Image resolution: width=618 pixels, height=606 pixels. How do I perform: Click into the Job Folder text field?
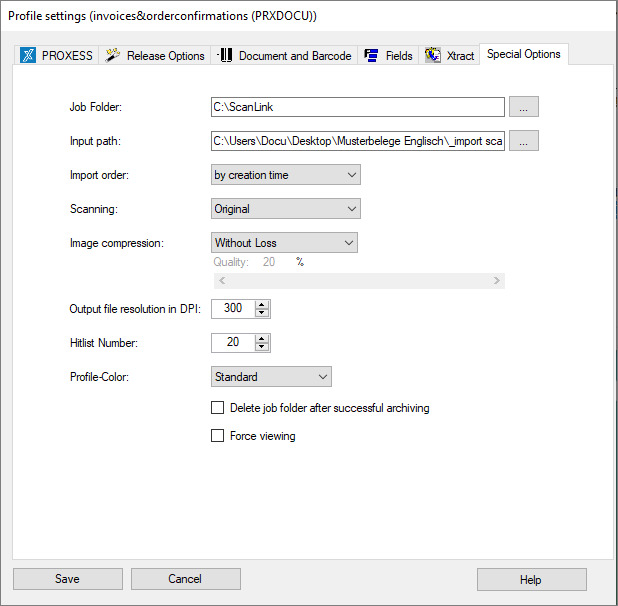pyautogui.click(x=357, y=107)
